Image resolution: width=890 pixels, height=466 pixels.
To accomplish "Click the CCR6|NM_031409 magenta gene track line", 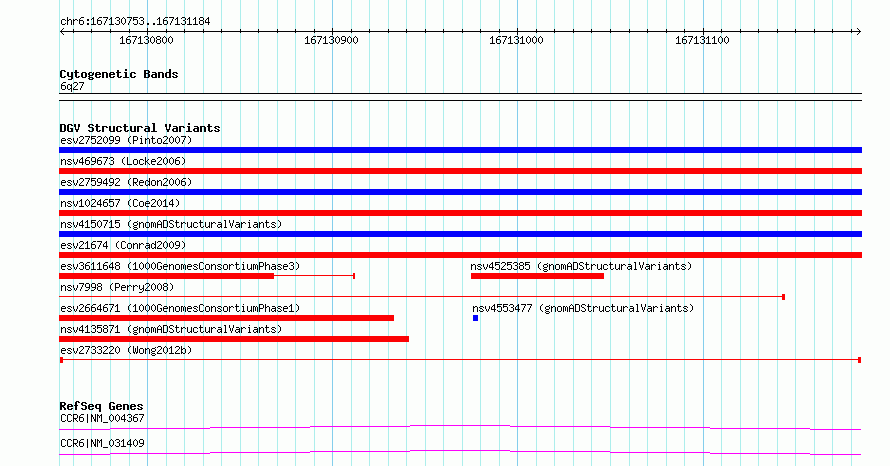I will coord(460,452).
